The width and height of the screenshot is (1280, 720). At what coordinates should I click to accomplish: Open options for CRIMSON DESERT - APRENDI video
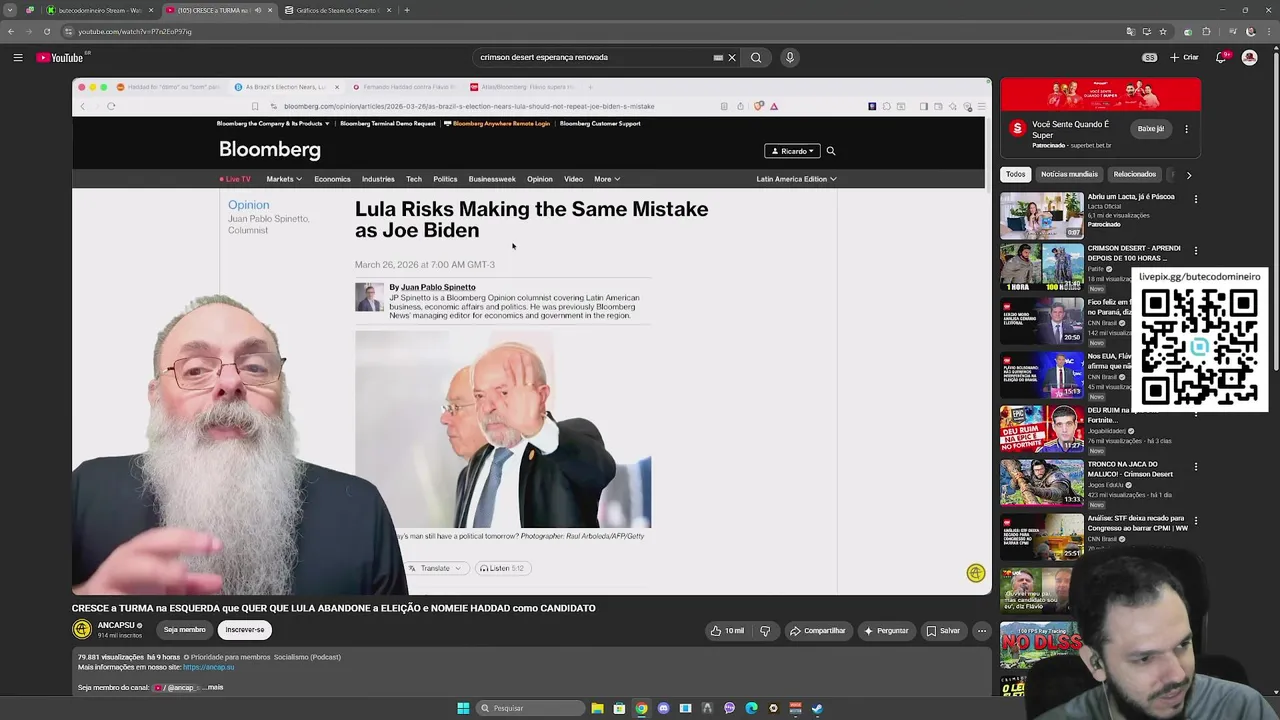[x=1195, y=251]
